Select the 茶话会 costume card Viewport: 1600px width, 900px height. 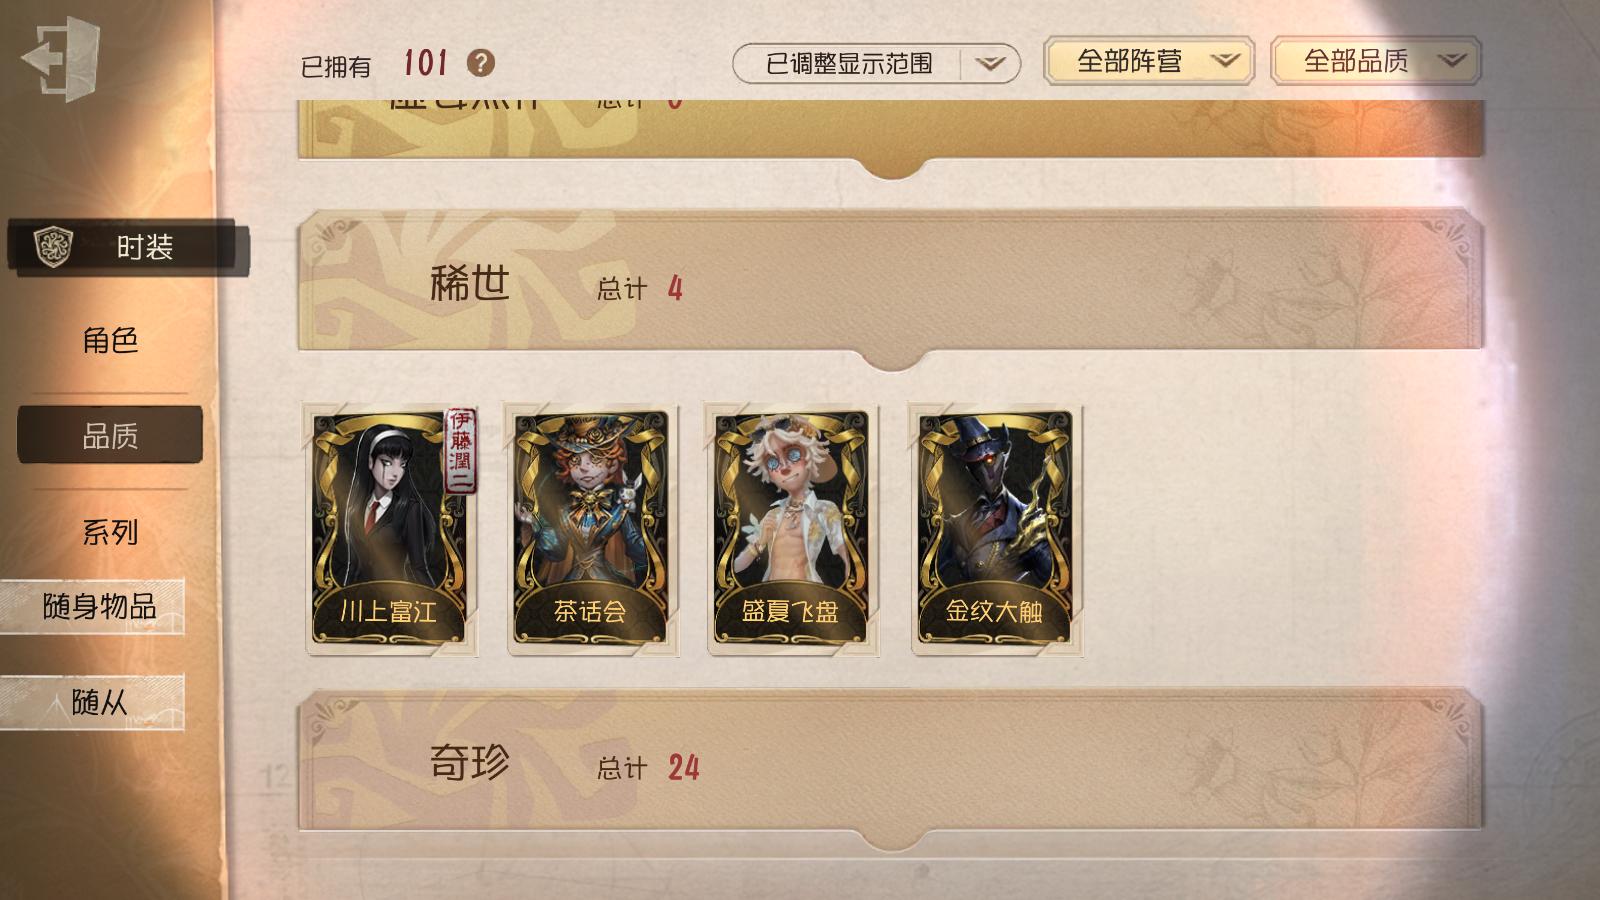click(592, 529)
